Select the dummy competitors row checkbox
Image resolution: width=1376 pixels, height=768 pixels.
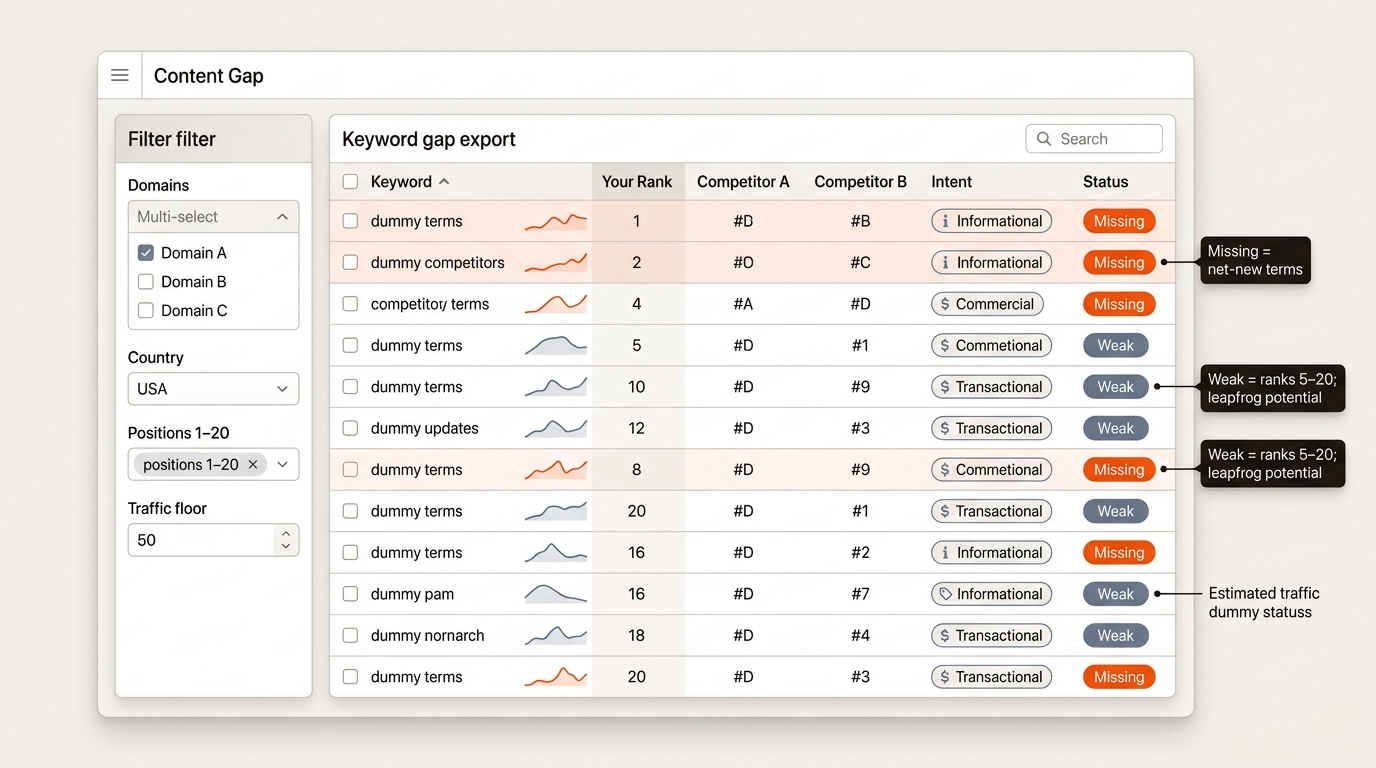click(350, 263)
